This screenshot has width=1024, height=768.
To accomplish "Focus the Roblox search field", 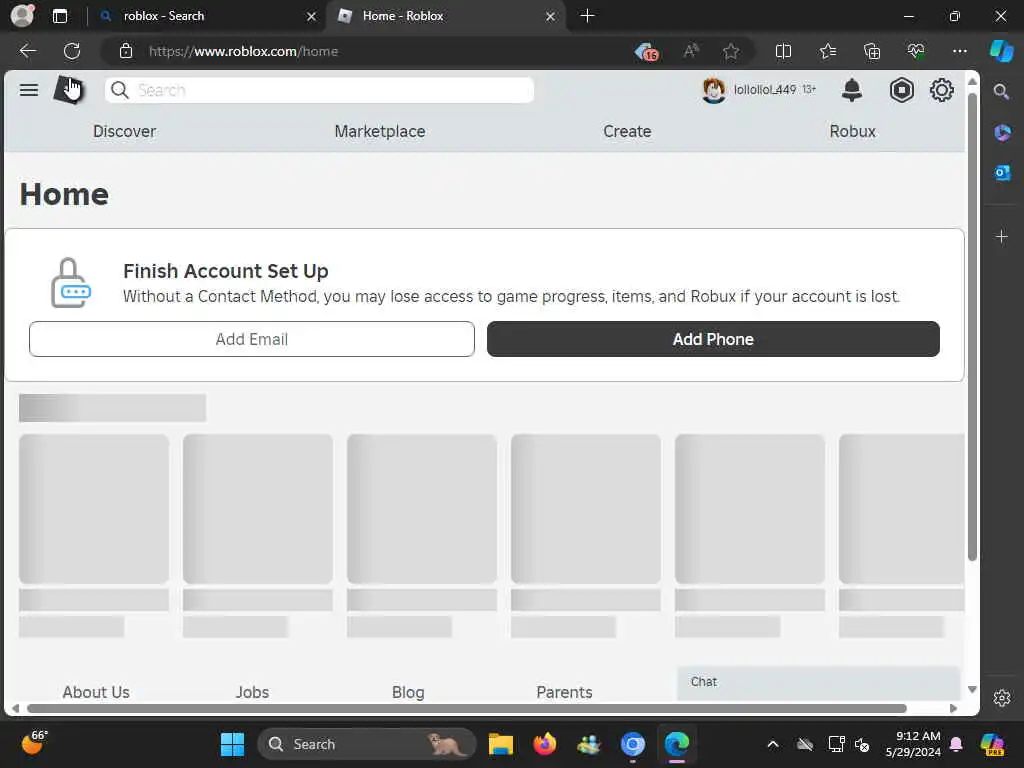I will [319, 90].
